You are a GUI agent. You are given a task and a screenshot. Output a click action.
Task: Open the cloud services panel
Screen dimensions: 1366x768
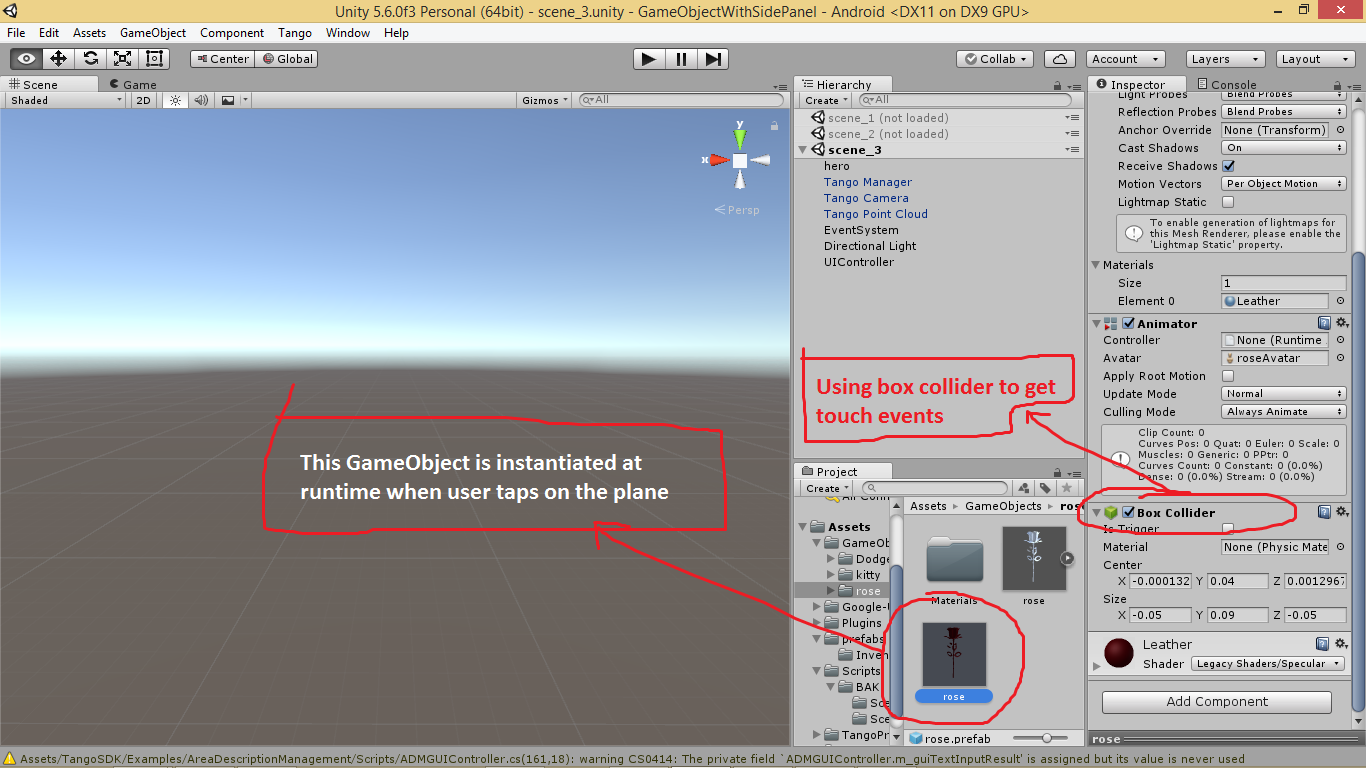coord(1060,59)
